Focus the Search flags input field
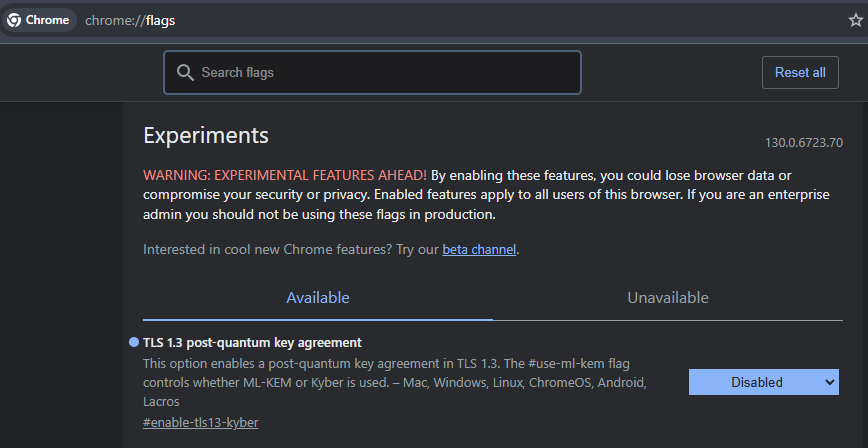 (x=372, y=73)
